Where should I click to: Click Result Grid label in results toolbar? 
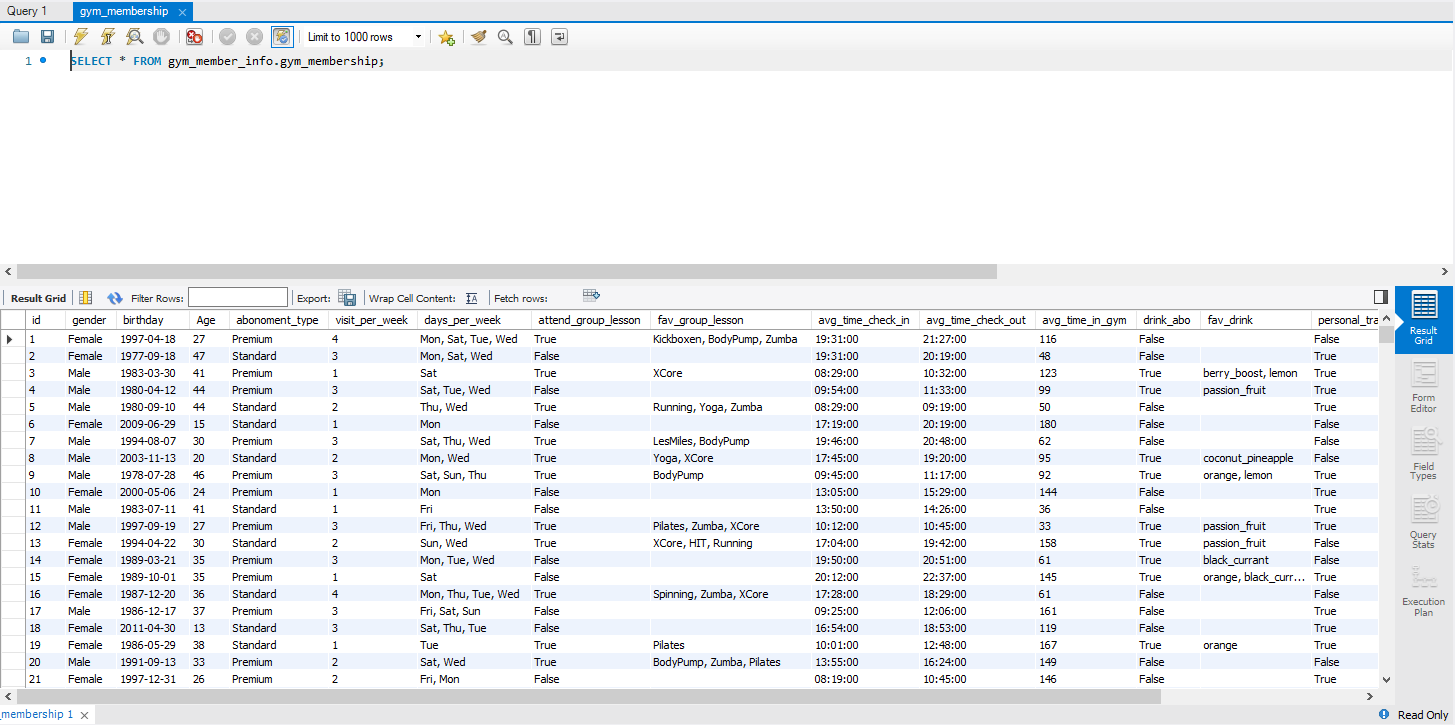38,298
